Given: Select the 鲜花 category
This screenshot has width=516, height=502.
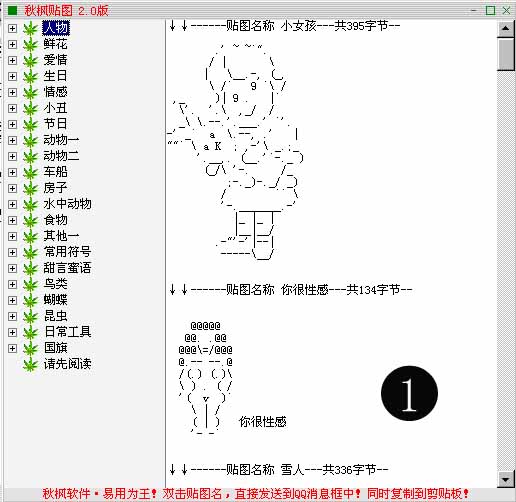Looking at the screenshot, I should tap(55, 44).
